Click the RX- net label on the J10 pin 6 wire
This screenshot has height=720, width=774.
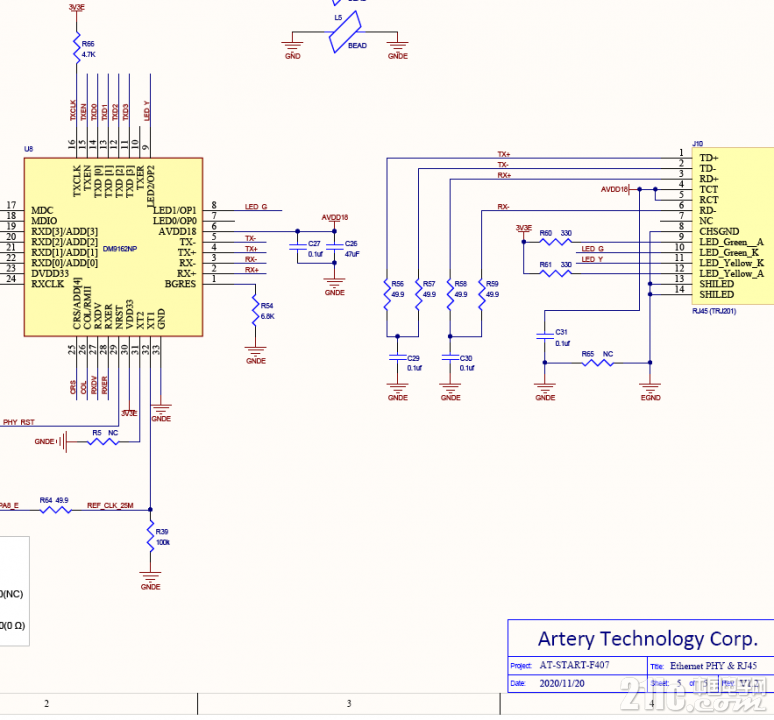[503, 206]
